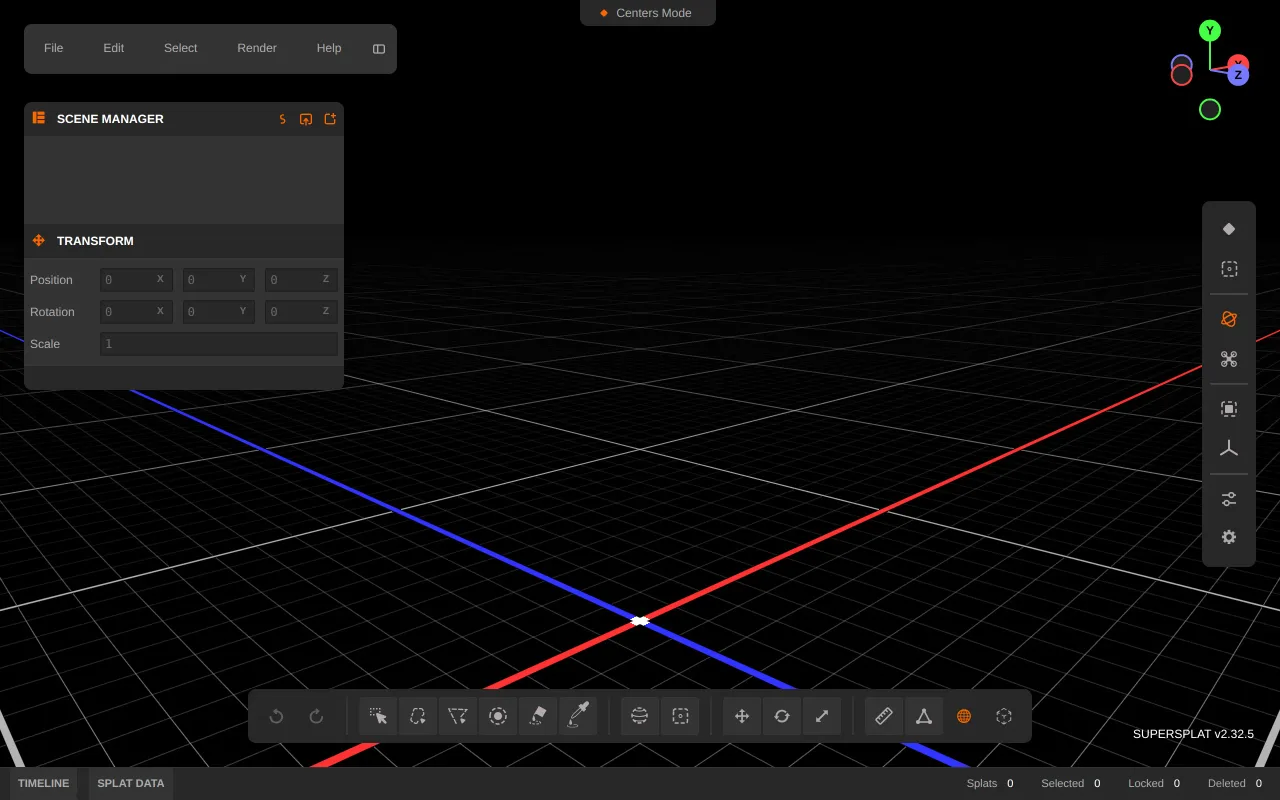Open the Render menu
This screenshot has width=1280, height=800.
[x=257, y=48]
